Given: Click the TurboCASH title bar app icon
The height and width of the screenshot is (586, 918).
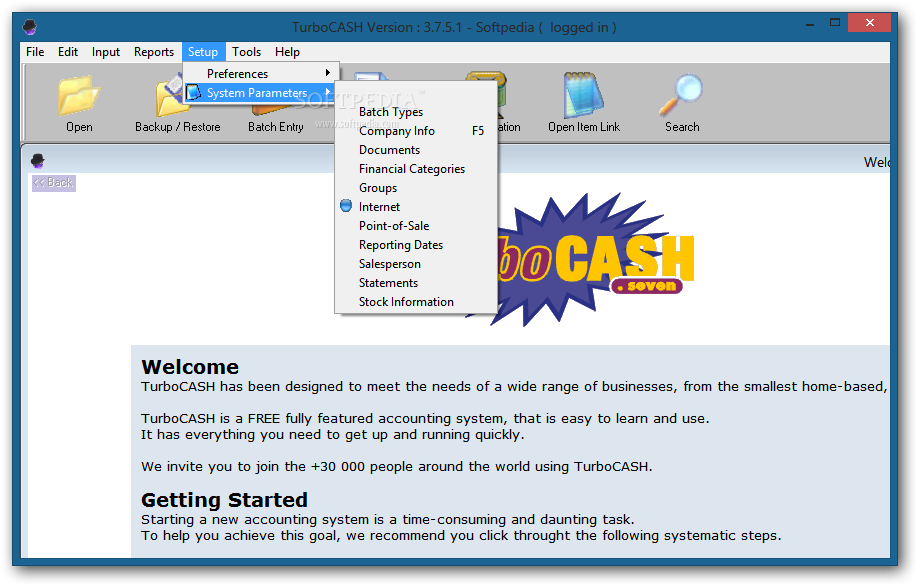Looking at the screenshot, I should pyautogui.click(x=30, y=27).
